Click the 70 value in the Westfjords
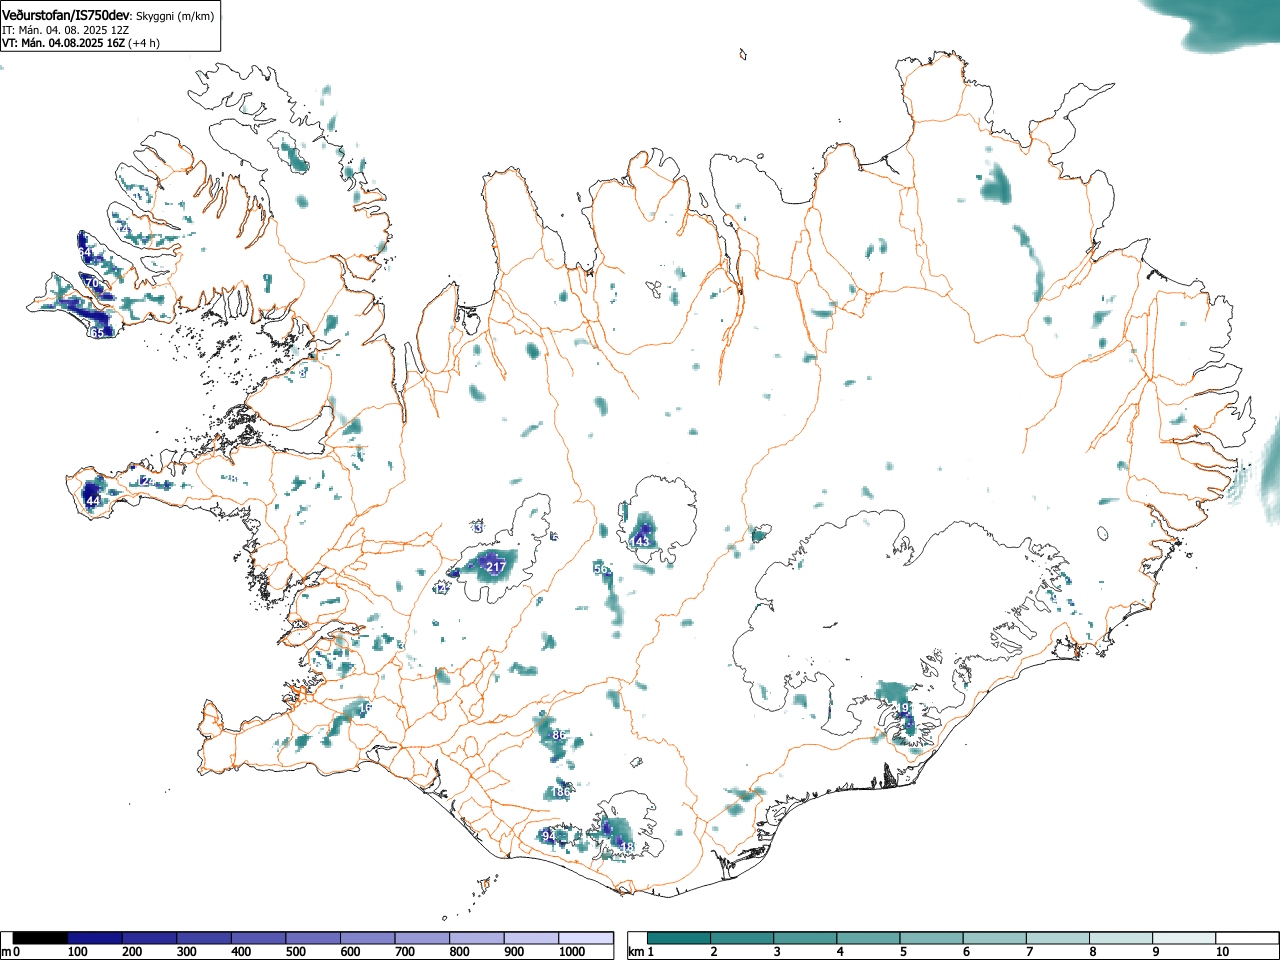The width and height of the screenshot is (1280, 960). [x=93, y=284]
